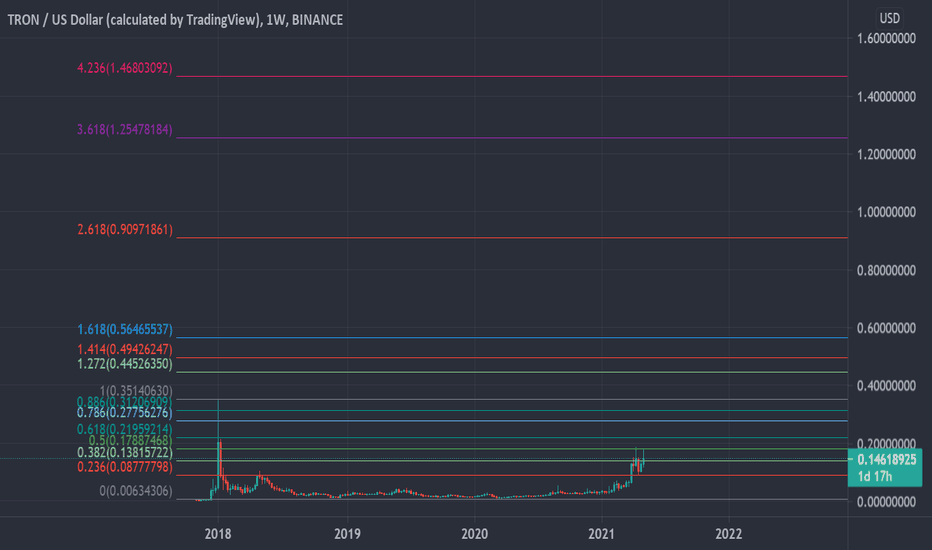The width and height of the screenshot is (932, 550).
Task: Select the 1.618(0.56465537) Fibonacci level label
Action: (x=125, y=329)
